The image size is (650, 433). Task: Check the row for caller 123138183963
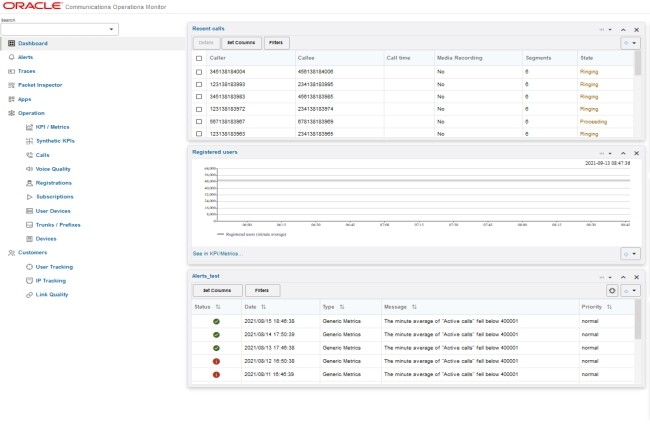[x=199, y=134]
